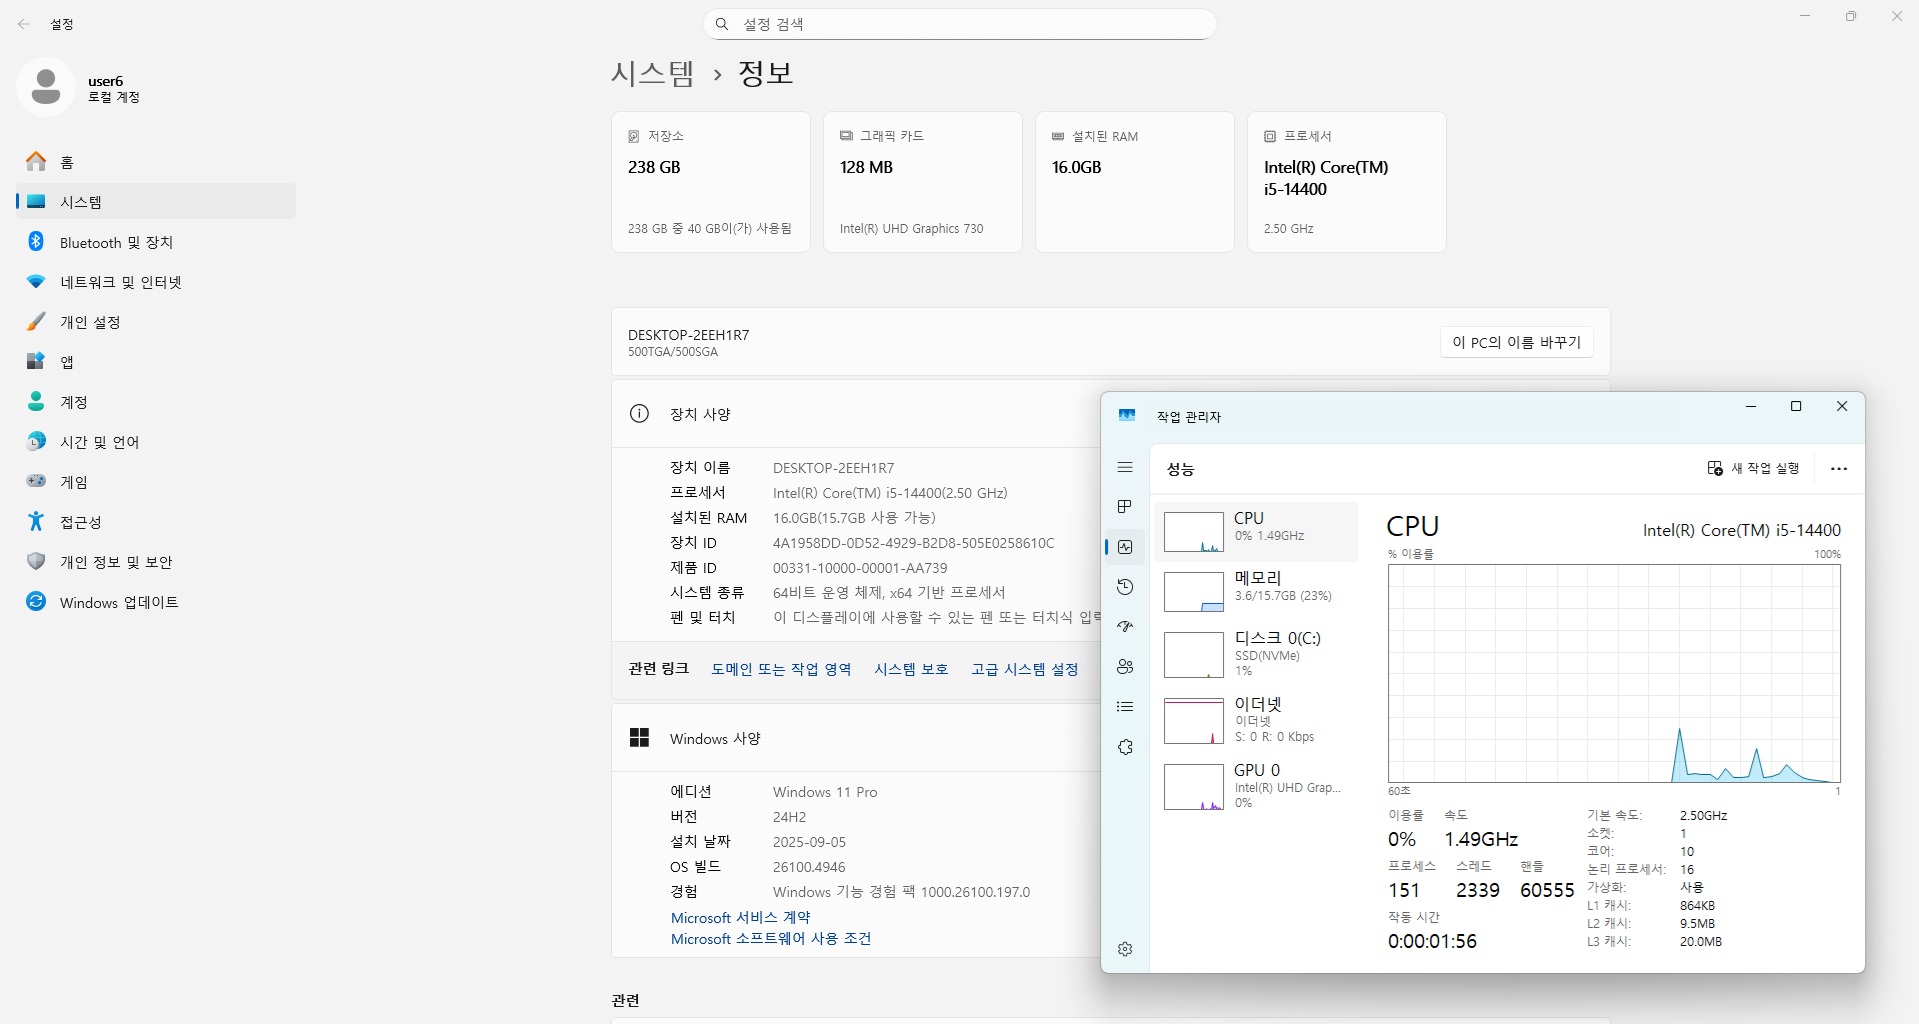The width and height of the screenshot is (1919, 1024).
Task: Click 이 PC의 이름 바꾸기 button
Action: 1517,342
